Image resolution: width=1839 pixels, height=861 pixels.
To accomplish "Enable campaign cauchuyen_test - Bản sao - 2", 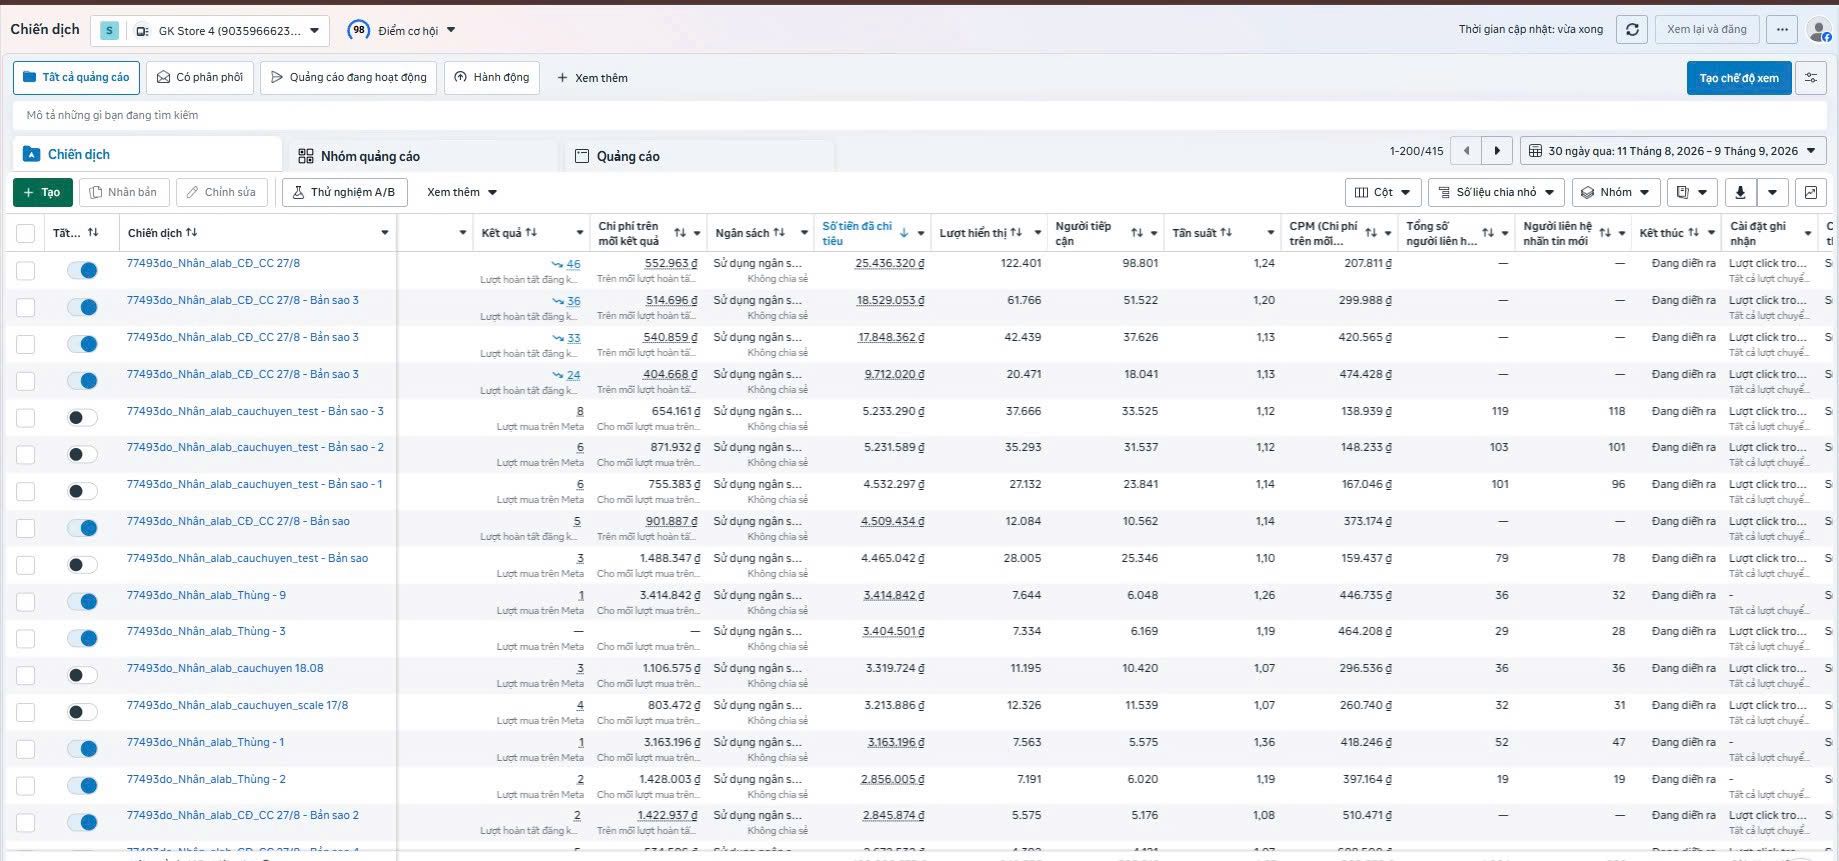I will point(83,454).
